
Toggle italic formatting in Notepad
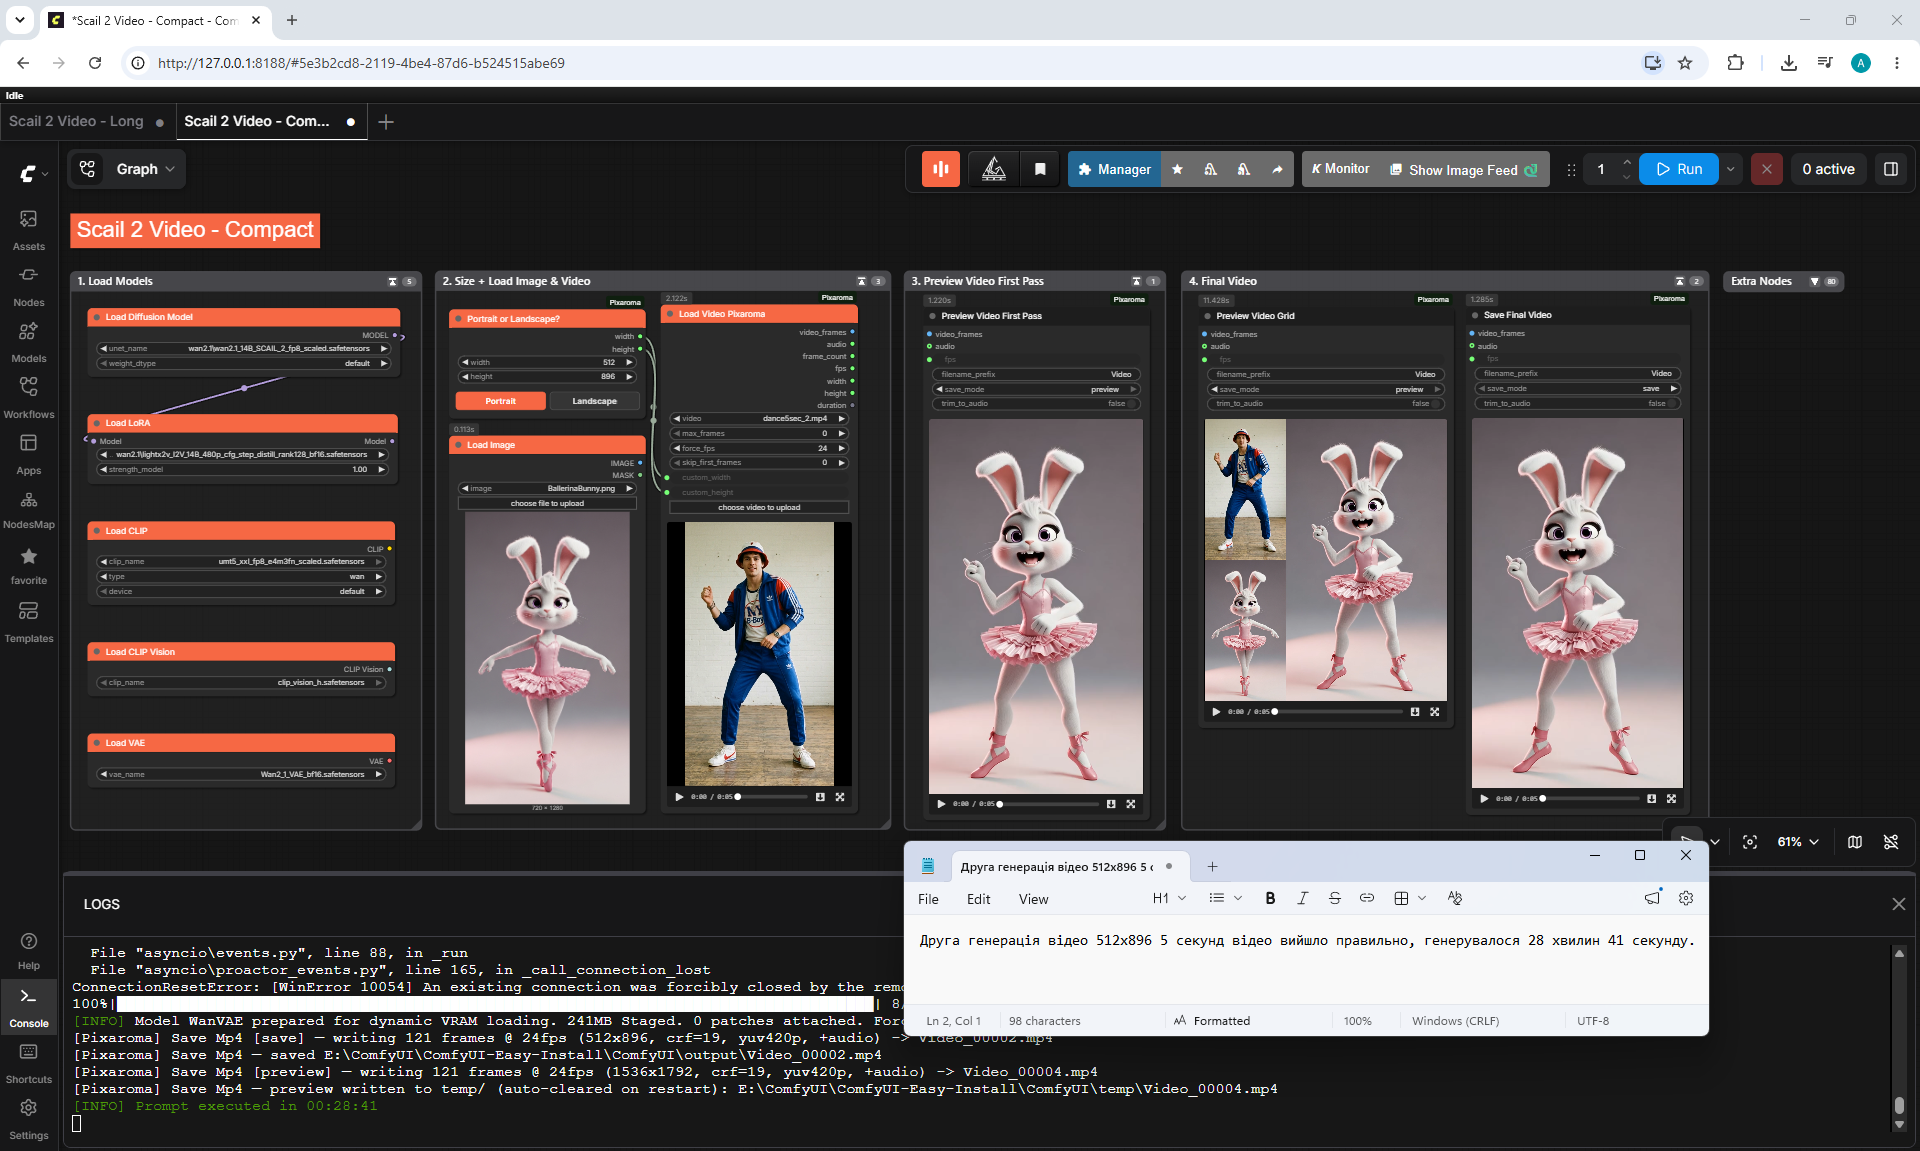point(1302,898)
